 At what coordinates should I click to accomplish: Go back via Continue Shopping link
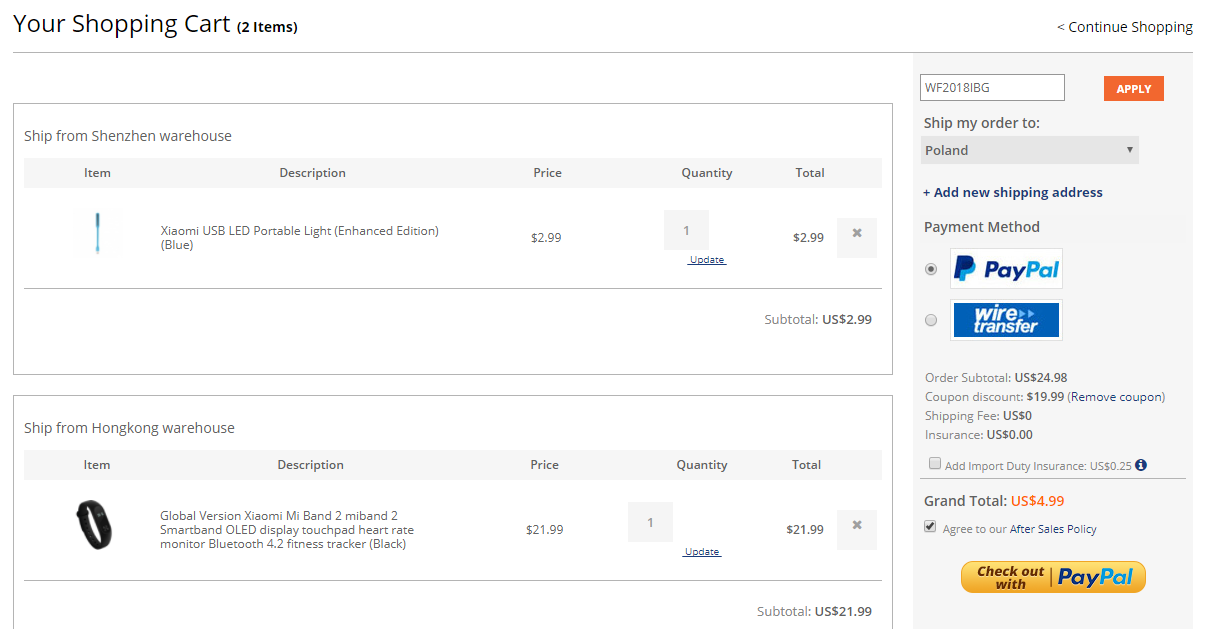click(x=1125, y=27)
